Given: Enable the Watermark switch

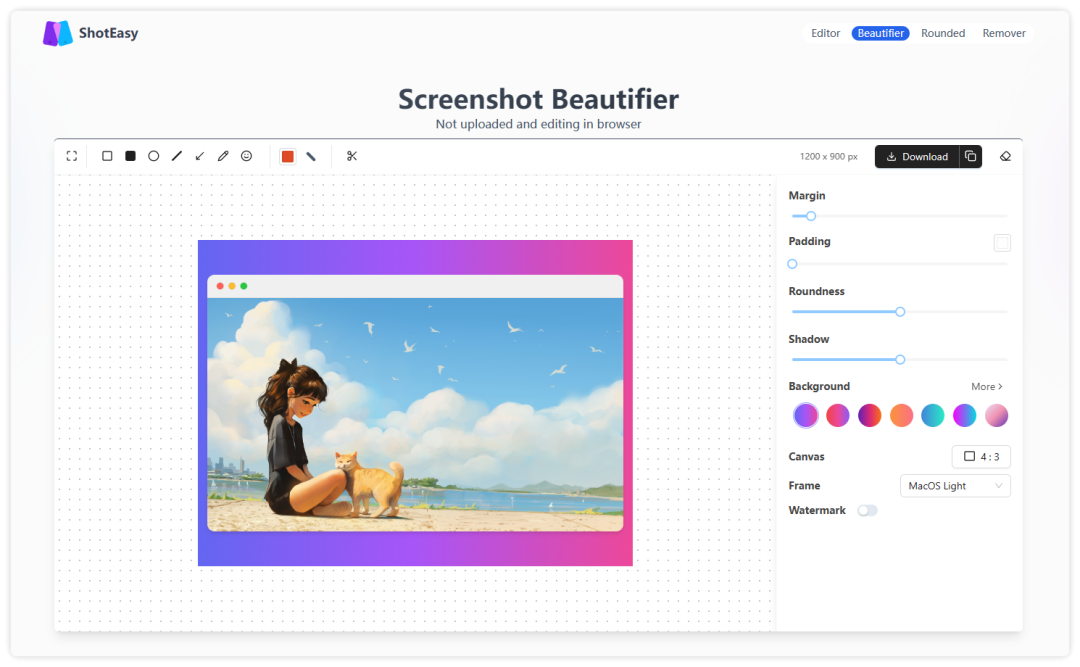Looking at the screenshot, I should click(x=867, y=510).
